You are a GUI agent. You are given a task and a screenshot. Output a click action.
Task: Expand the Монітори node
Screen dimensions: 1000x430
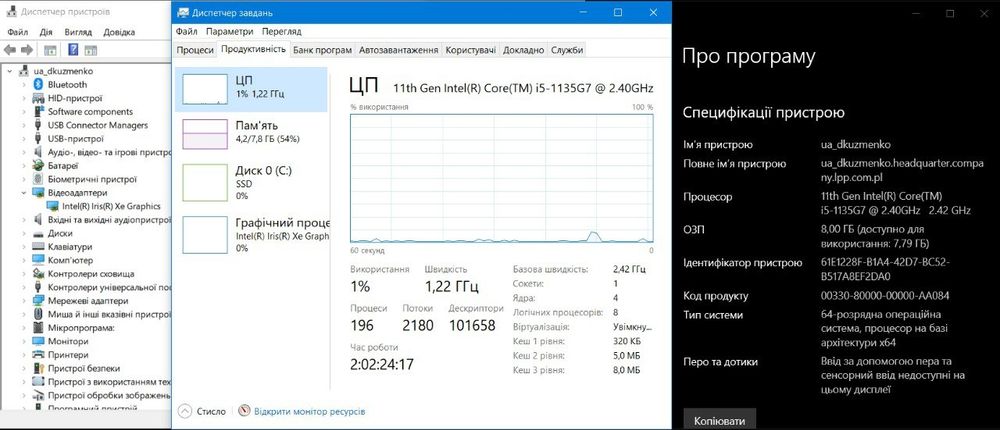[24, 341]
